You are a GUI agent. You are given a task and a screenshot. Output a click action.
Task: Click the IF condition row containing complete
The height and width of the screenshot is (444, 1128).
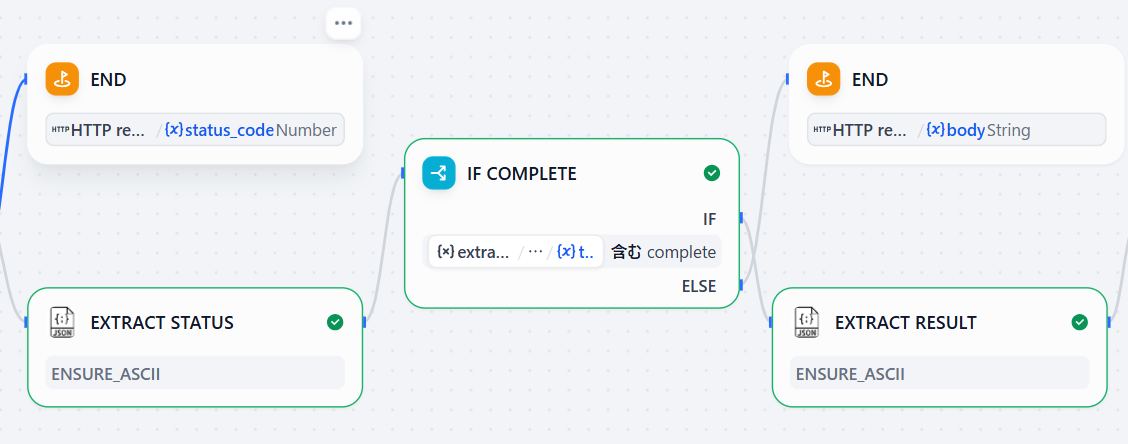(573, 252)
